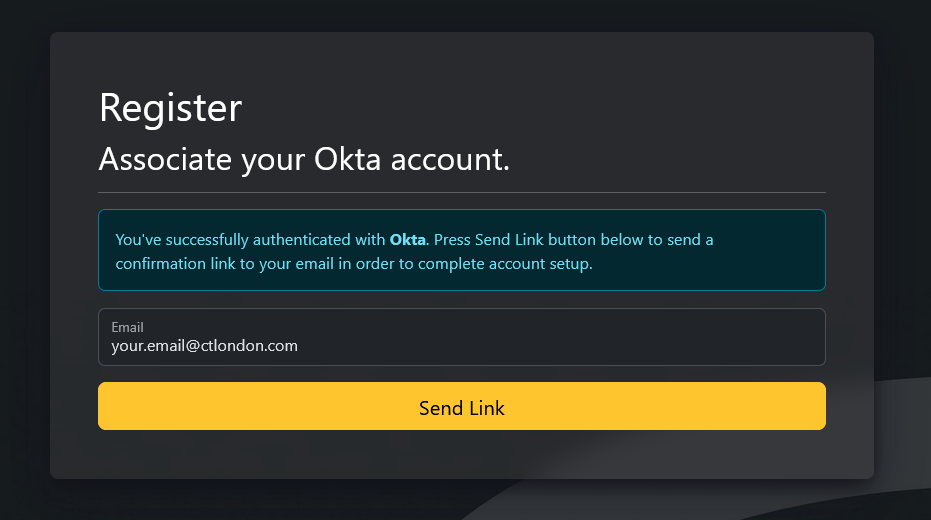The height and width of the screenshot is (520, 931).
Task: Click the horizontal divider under the subheading
Action: click(461, 192)
